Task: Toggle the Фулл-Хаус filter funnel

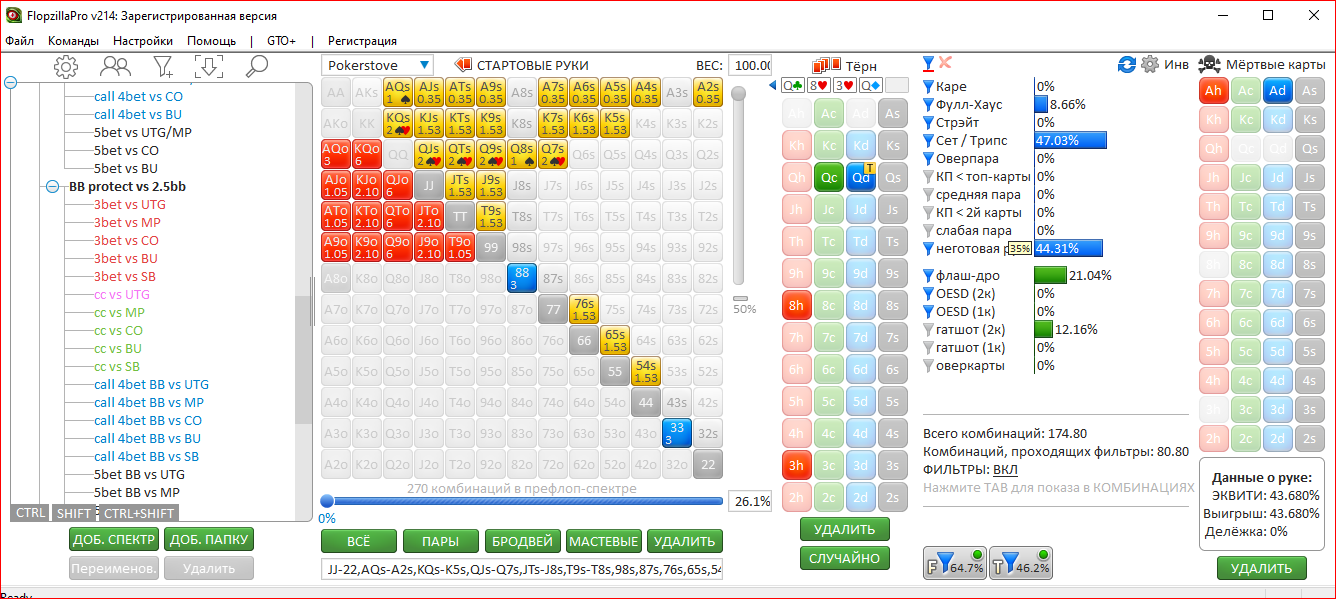Action: pyautogui.click(x=928, y=105)
